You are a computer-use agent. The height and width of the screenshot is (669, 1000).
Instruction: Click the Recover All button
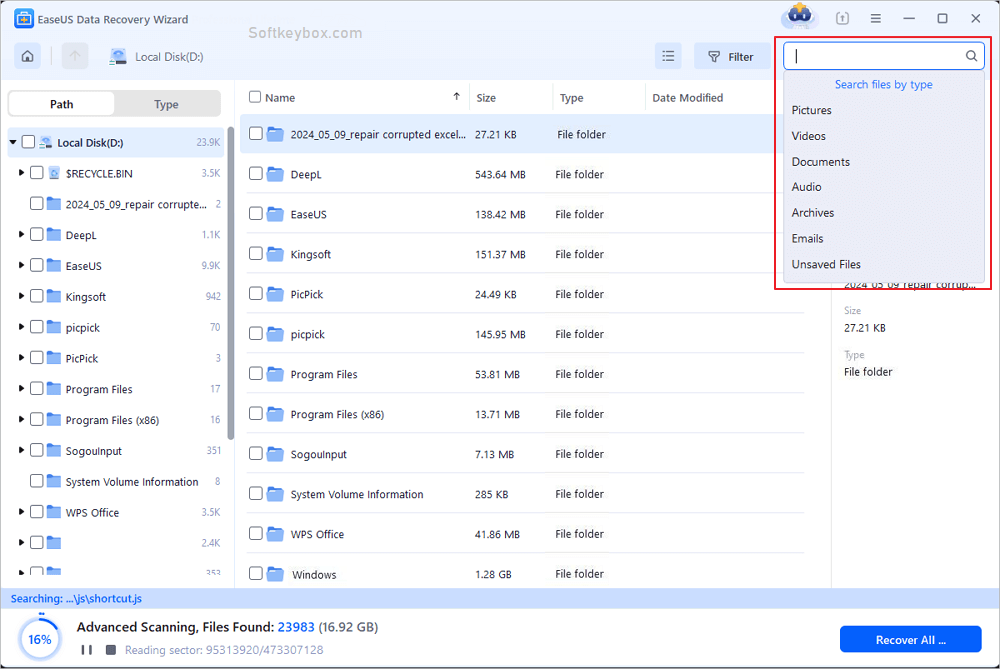[909, 639]
